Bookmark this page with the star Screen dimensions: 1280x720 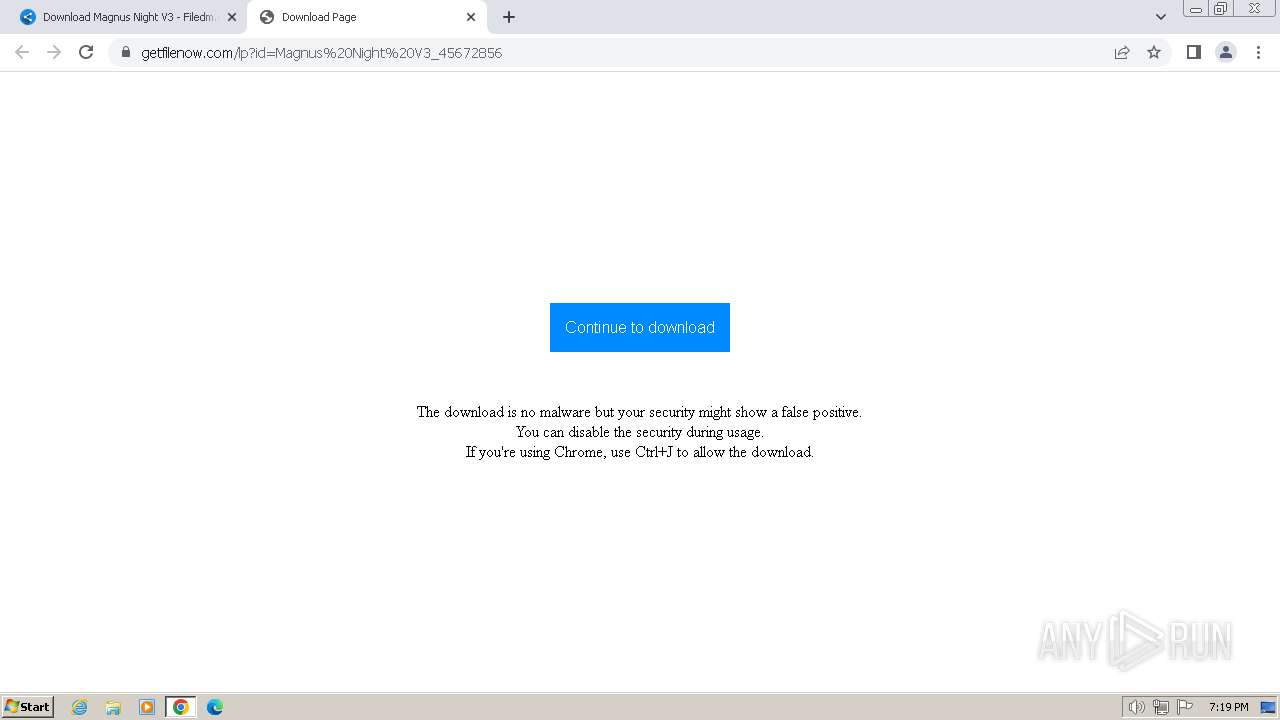[x=1154, y=52]
